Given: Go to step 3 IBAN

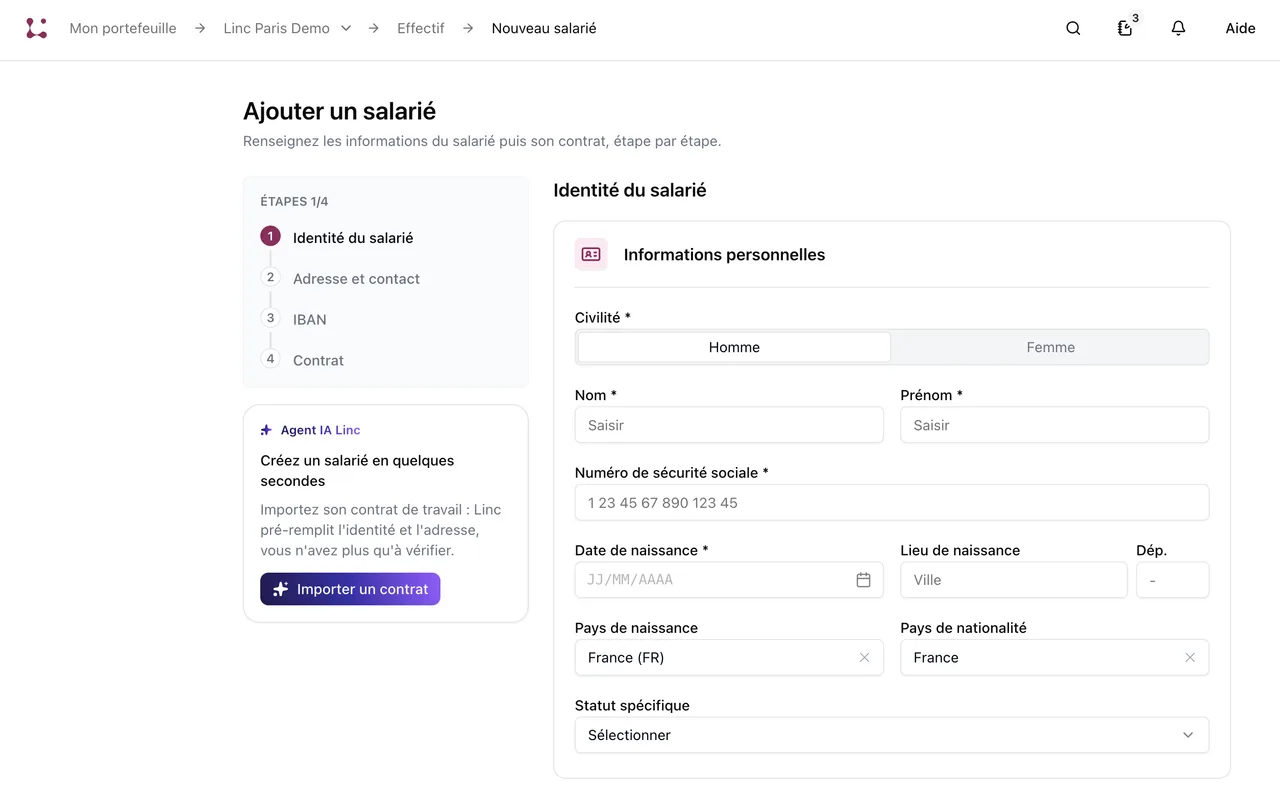Looking at the screenshot, I should pyautogui.click(x=294, y=319).
